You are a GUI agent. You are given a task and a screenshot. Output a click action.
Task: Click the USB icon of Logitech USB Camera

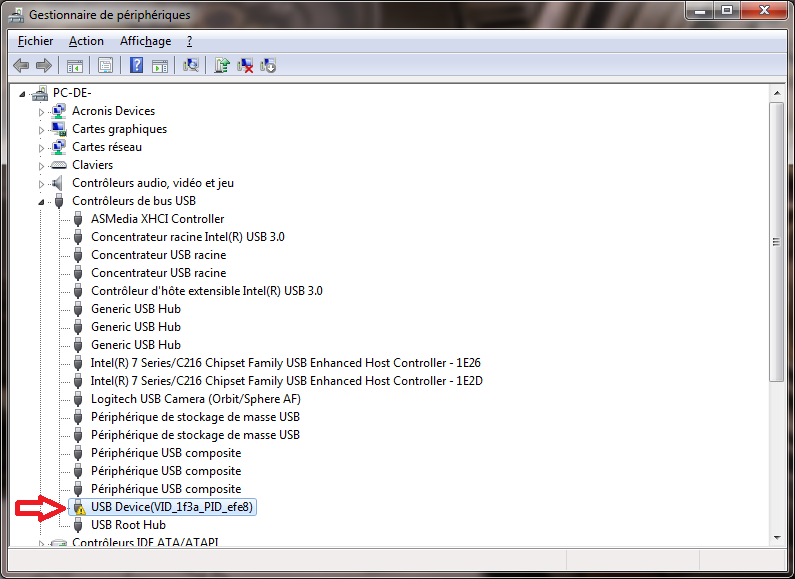78,399
